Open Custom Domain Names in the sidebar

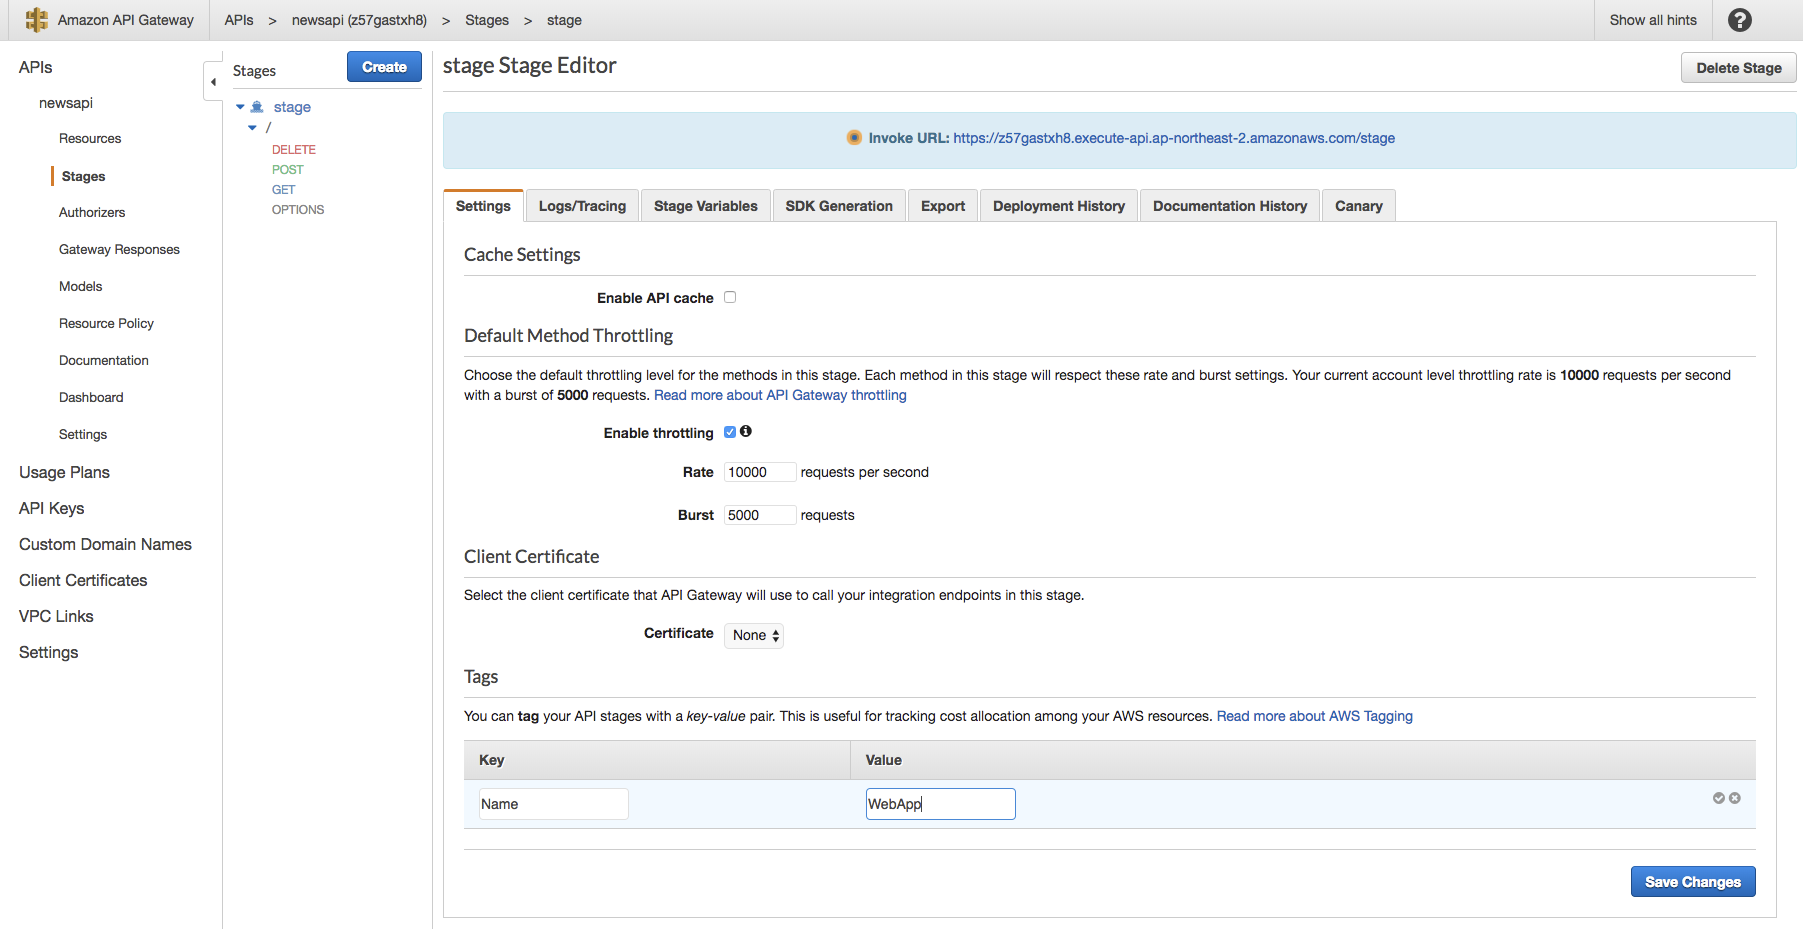(x=105, y=544)
